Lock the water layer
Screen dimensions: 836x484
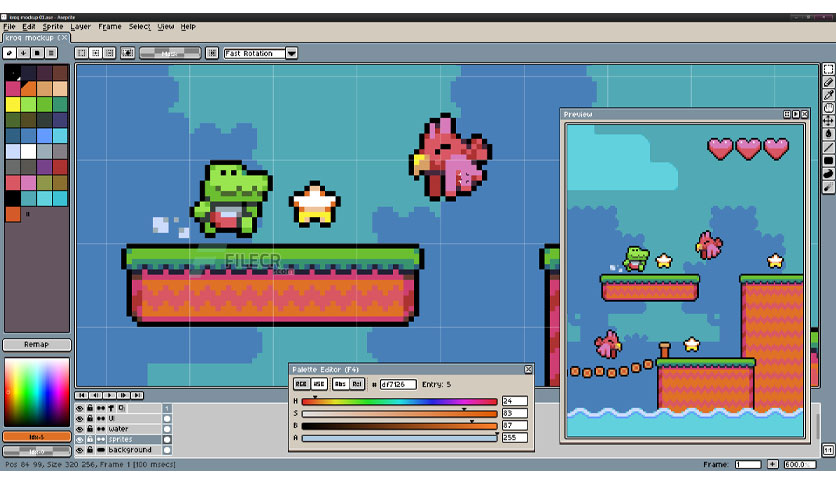90,429
